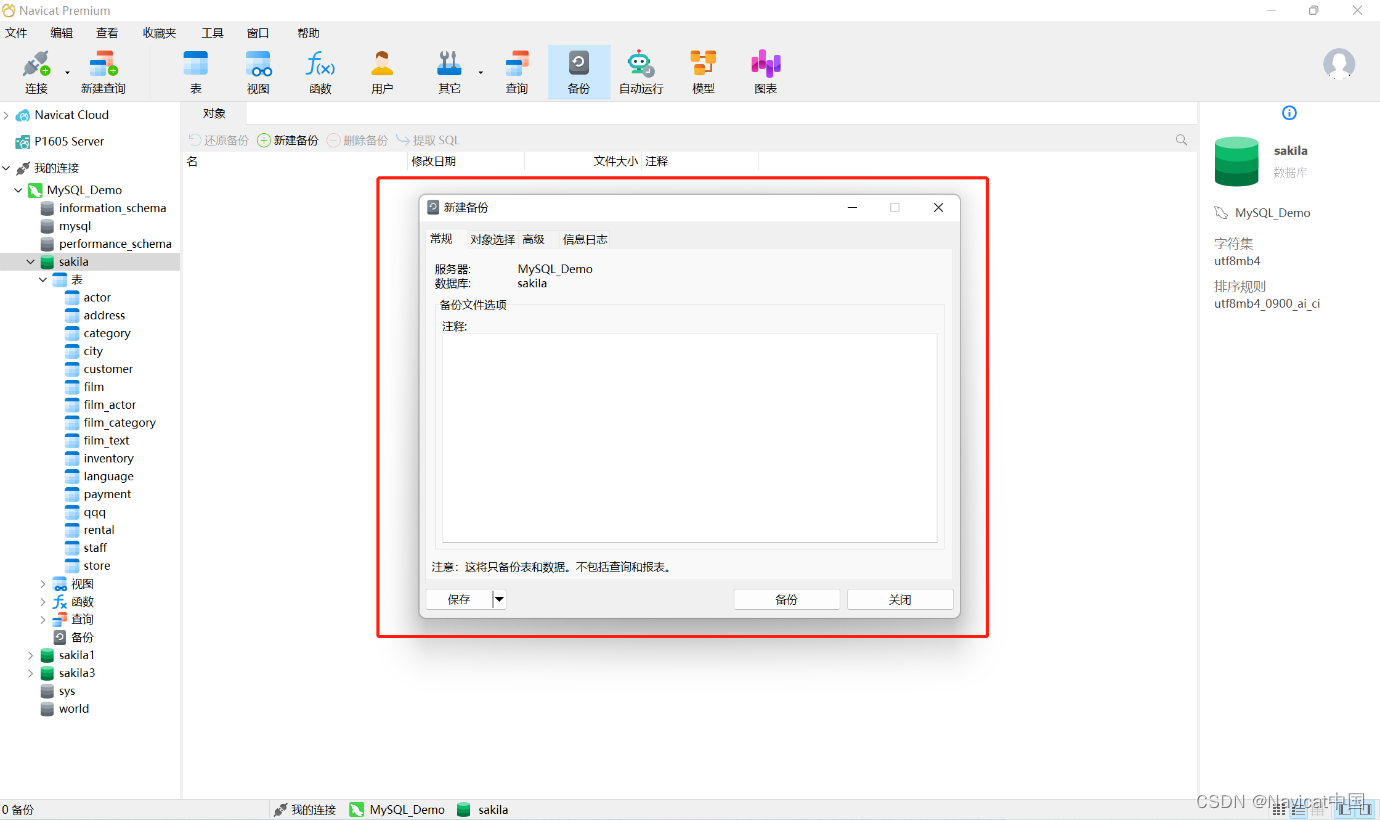
Task: Select the 备份 node under sakila in the tree
Action: tap(73, 638)
